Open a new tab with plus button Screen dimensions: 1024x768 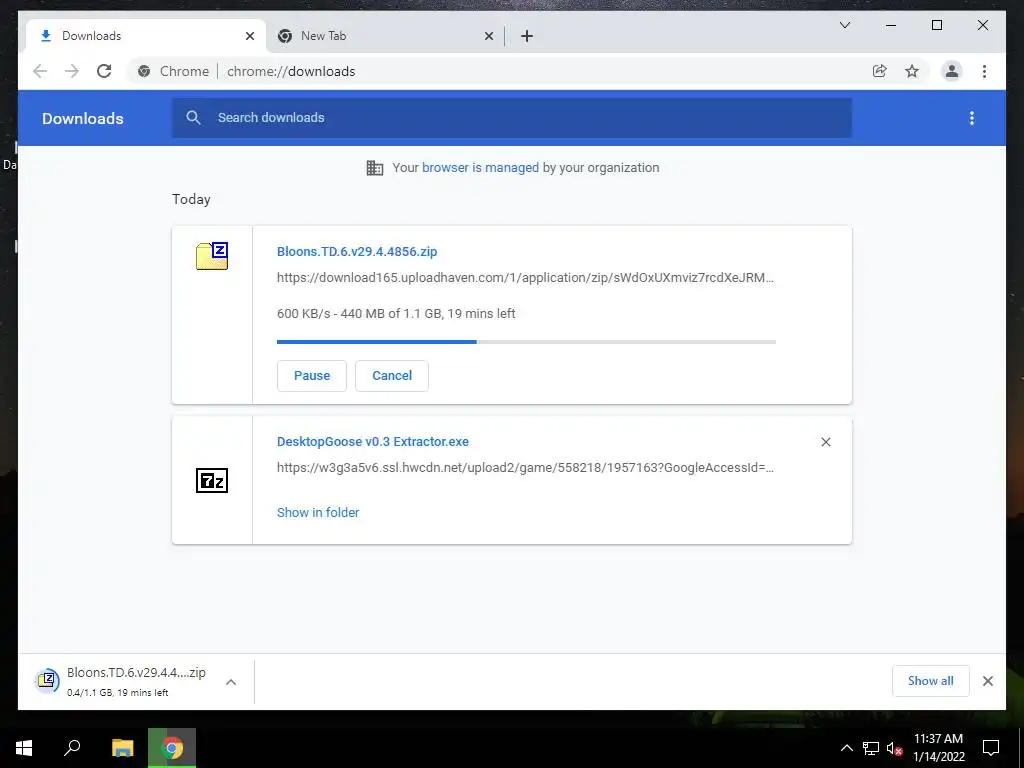(x=527, y=36)
